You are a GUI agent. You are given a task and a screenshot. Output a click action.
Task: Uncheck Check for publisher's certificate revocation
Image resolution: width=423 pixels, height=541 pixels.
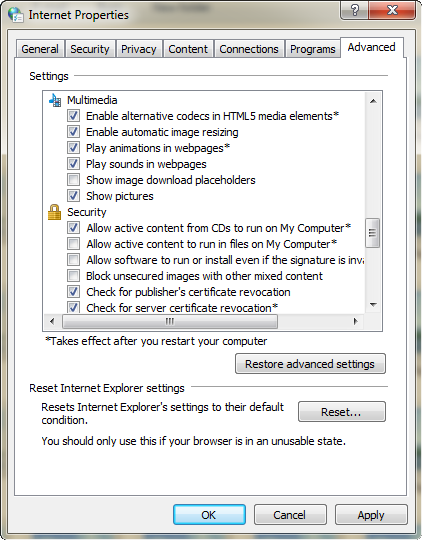click(73, 292)
